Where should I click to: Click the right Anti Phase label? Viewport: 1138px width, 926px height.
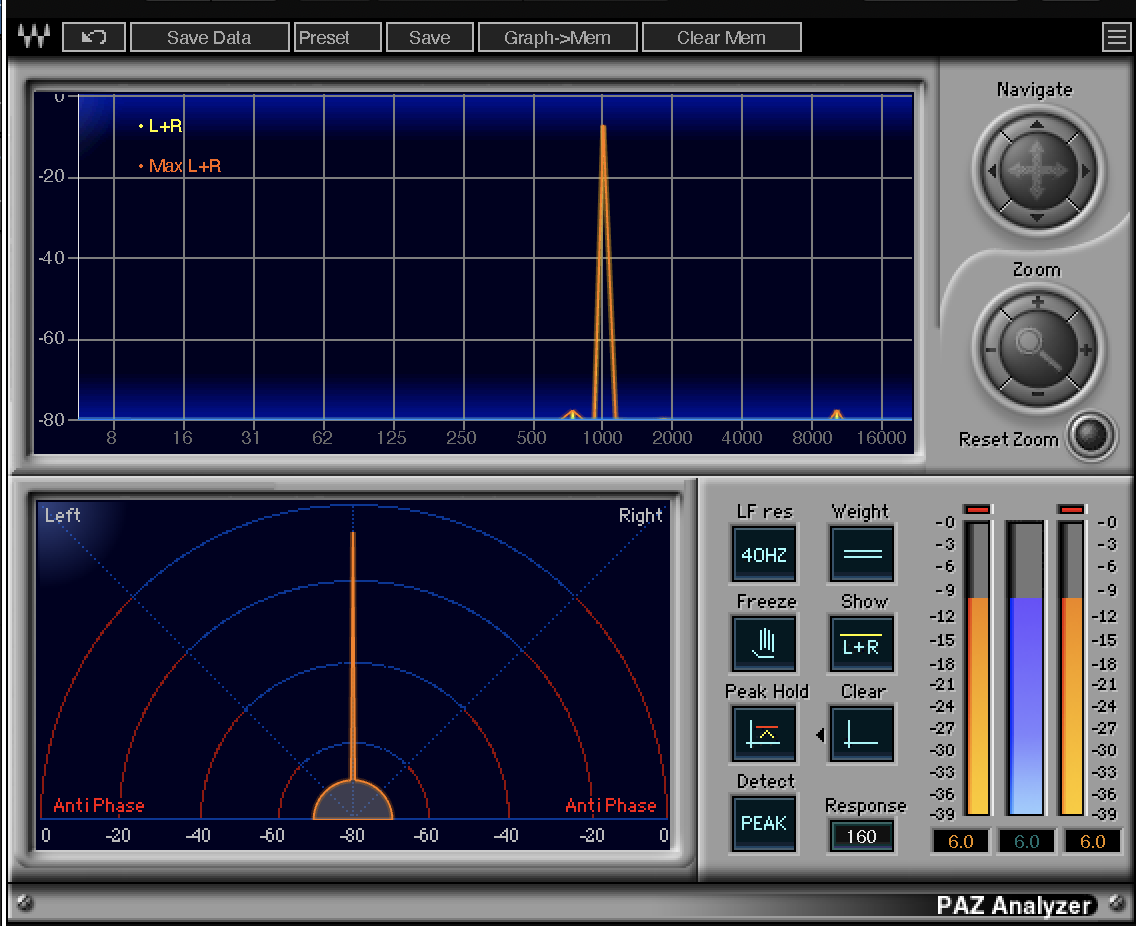click(x=610, y=806)
